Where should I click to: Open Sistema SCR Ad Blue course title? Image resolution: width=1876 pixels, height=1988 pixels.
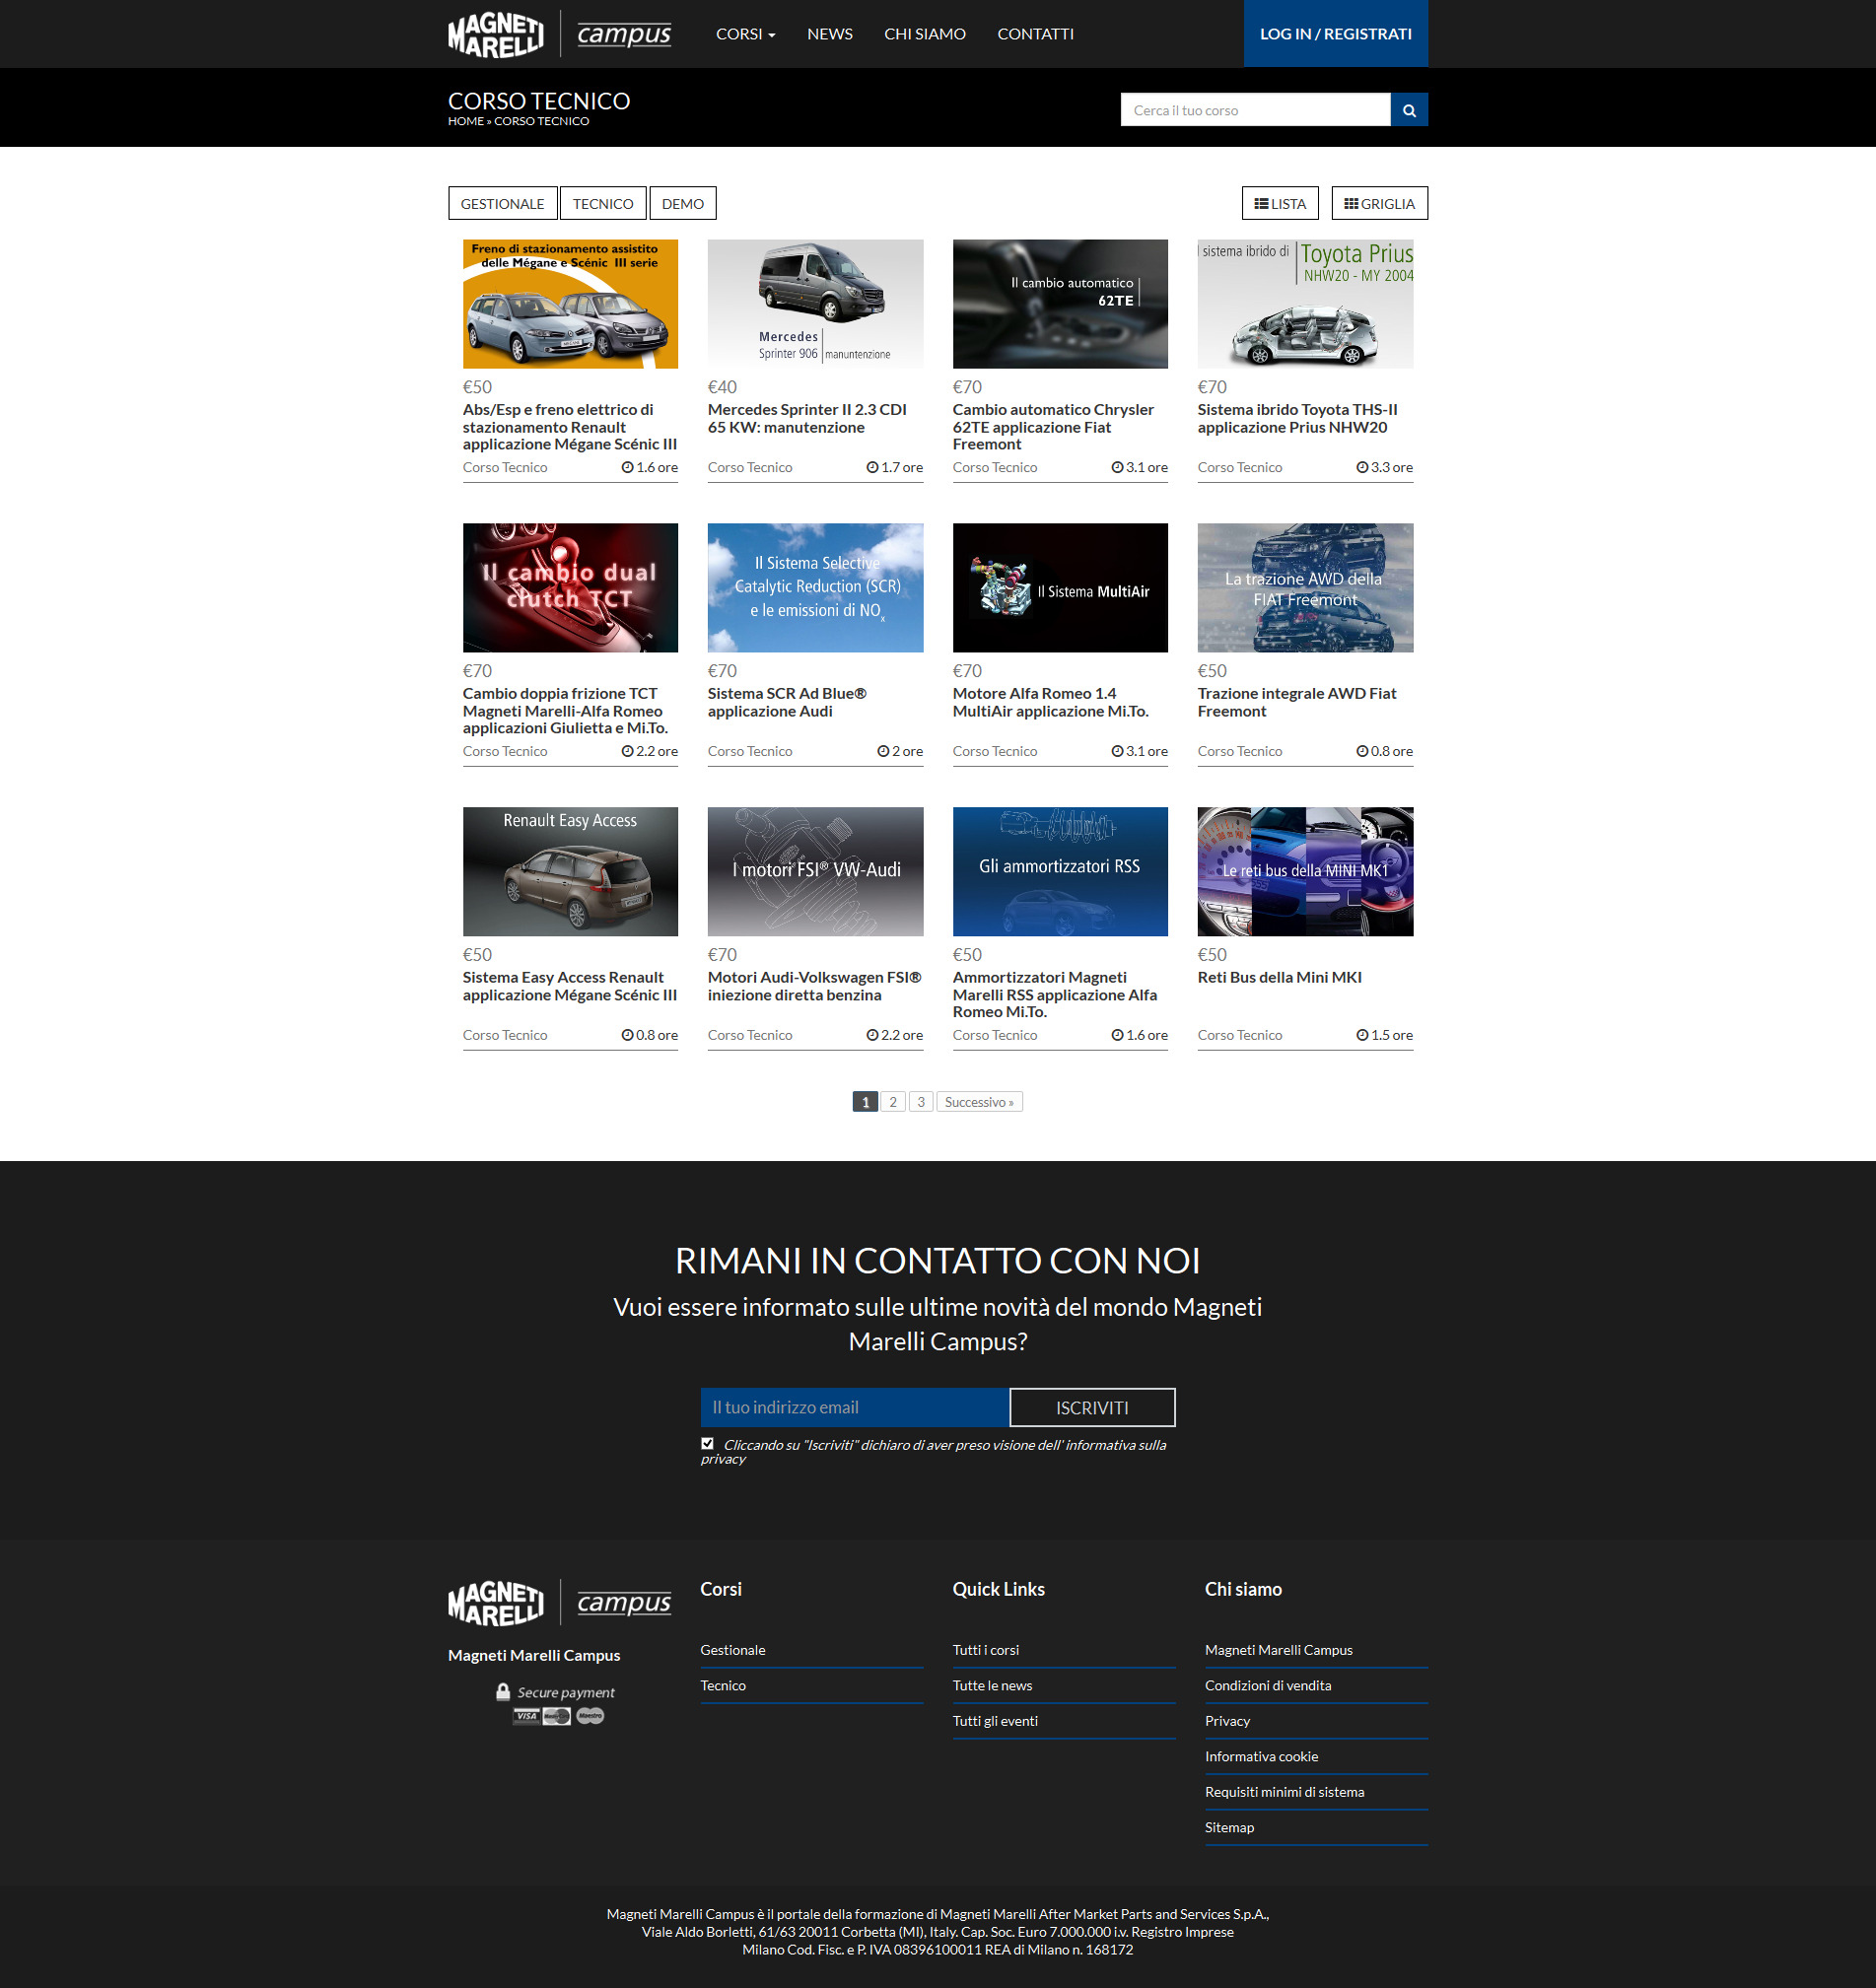(787, 702)
